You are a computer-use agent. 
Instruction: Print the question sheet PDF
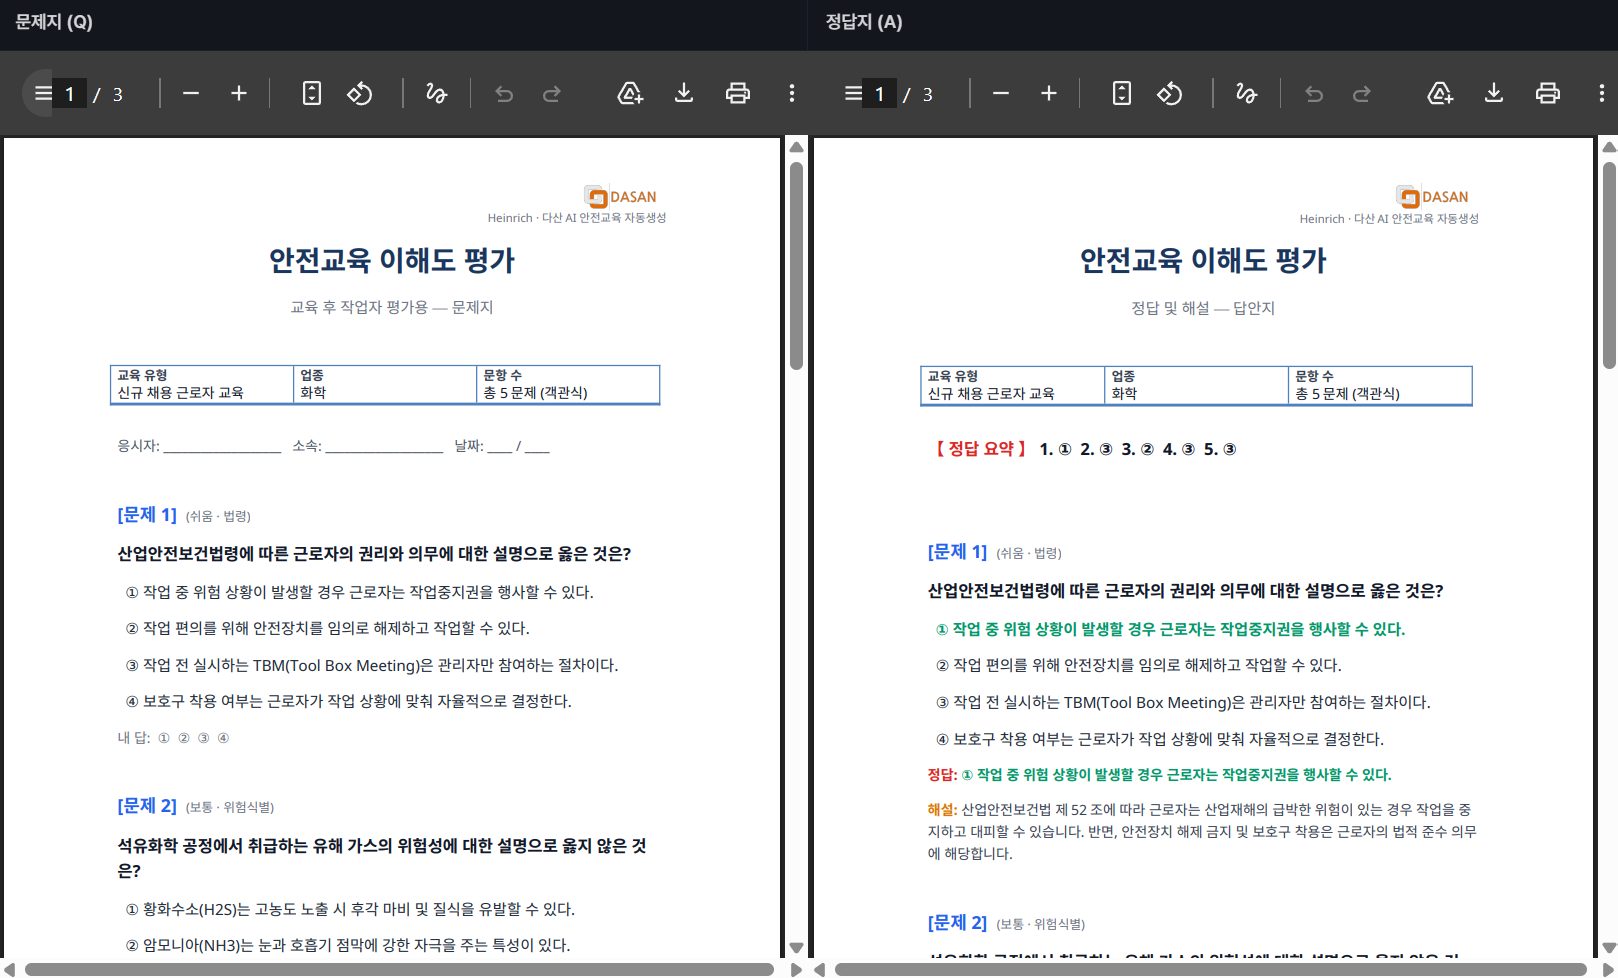[738, 94]
